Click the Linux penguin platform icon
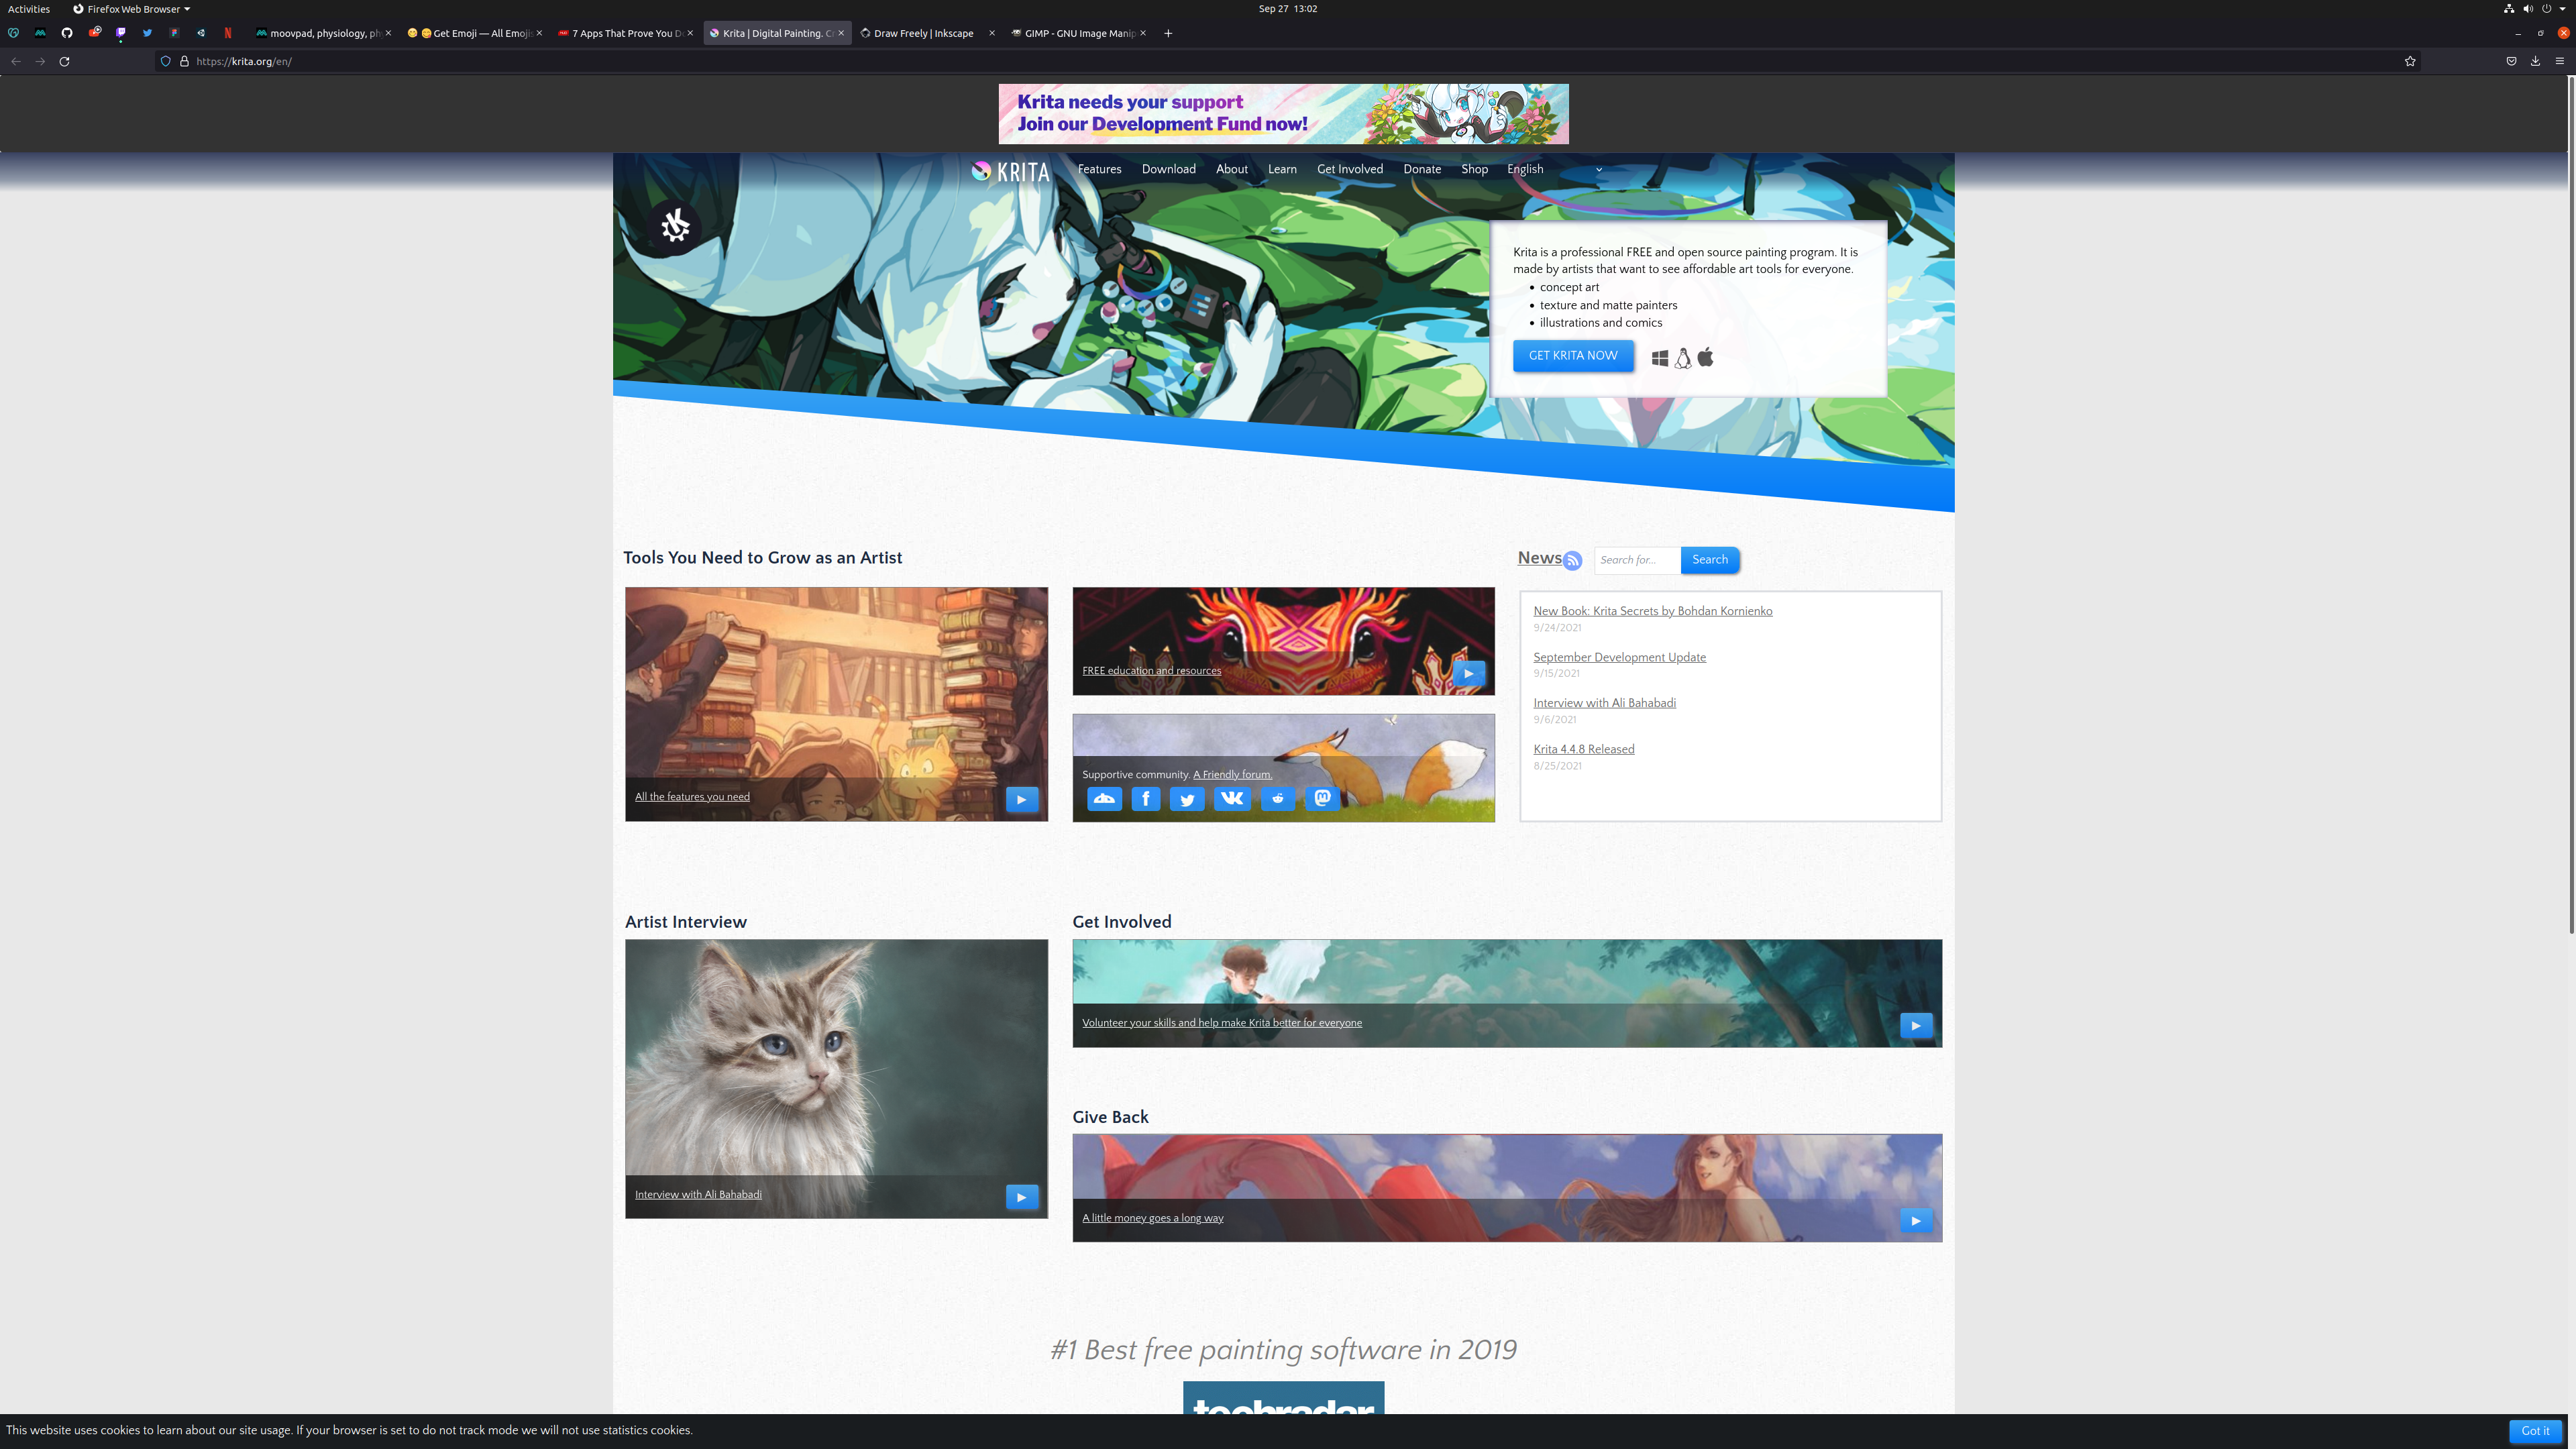The height and width of the screenshot is (1449, 2576). click(x=1683, y=358)
